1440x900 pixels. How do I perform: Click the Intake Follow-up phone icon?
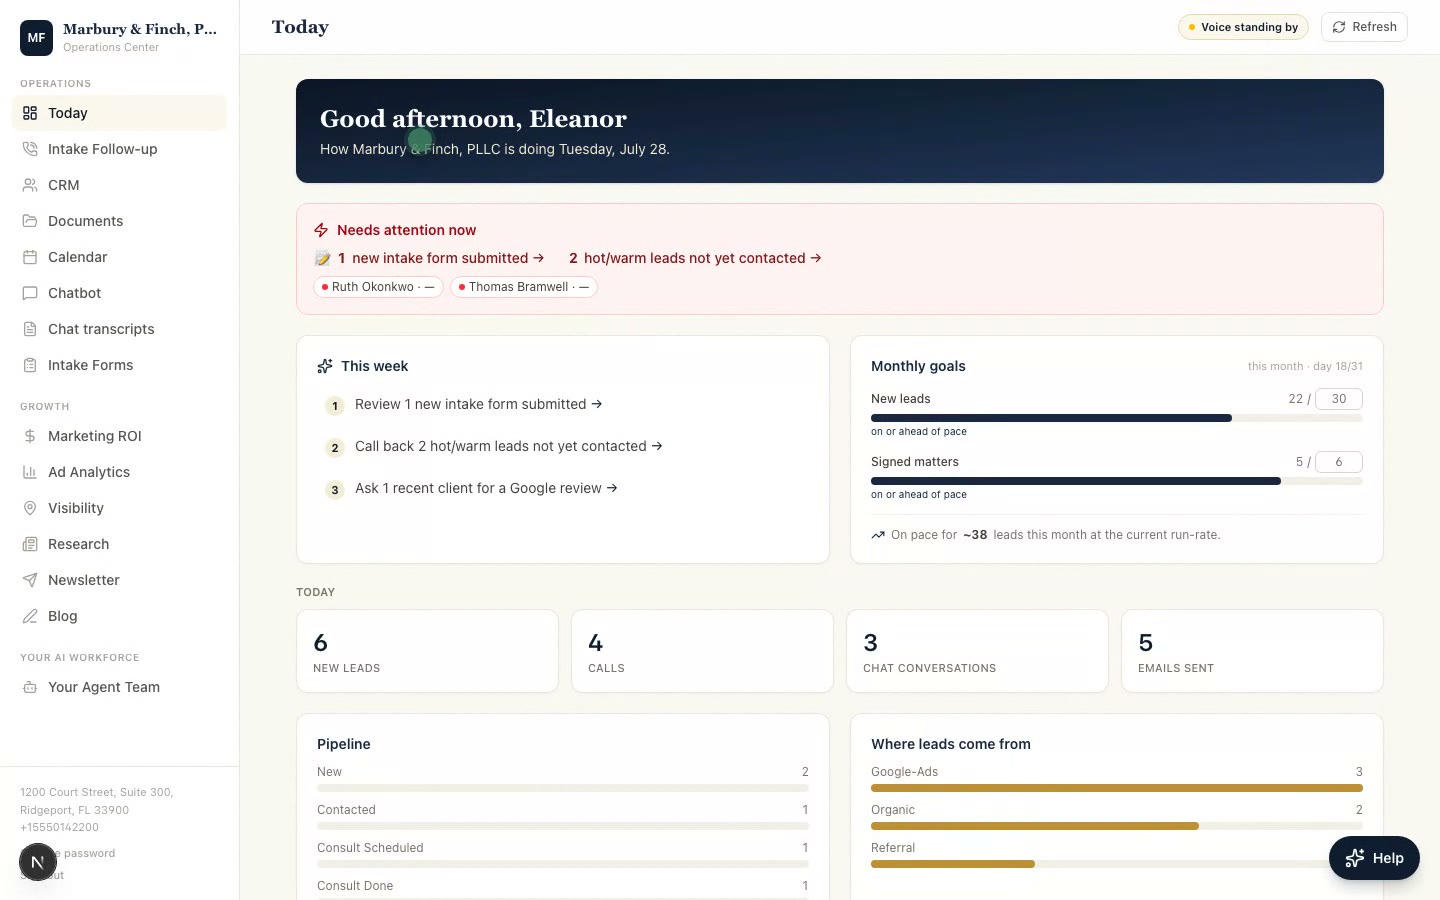[x=30, y=149]
